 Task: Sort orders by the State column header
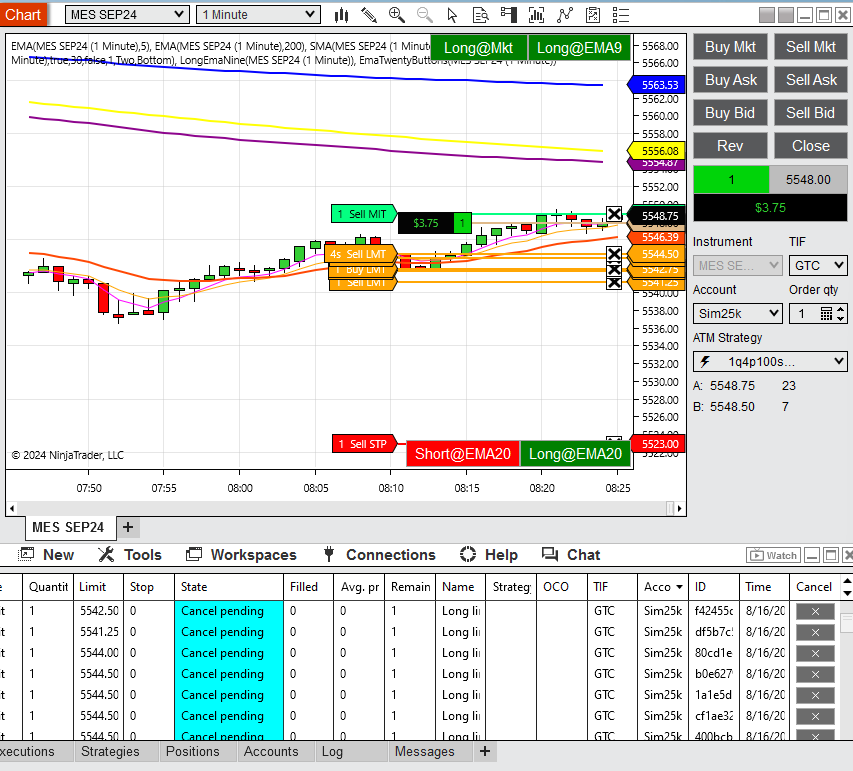click(228, 587)
